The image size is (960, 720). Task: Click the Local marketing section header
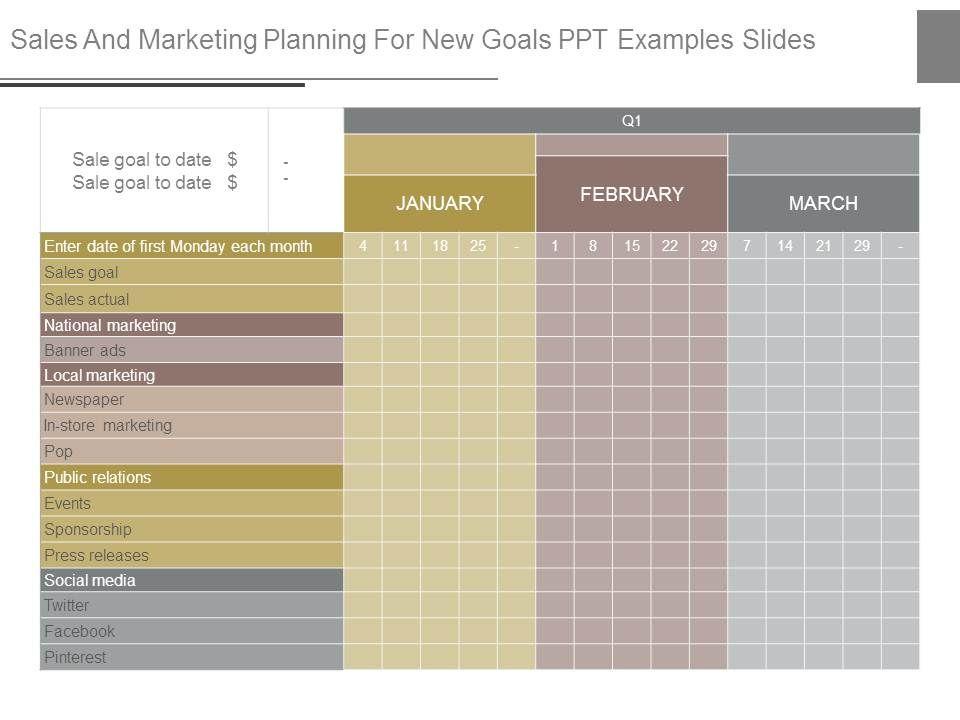point(192,376)
